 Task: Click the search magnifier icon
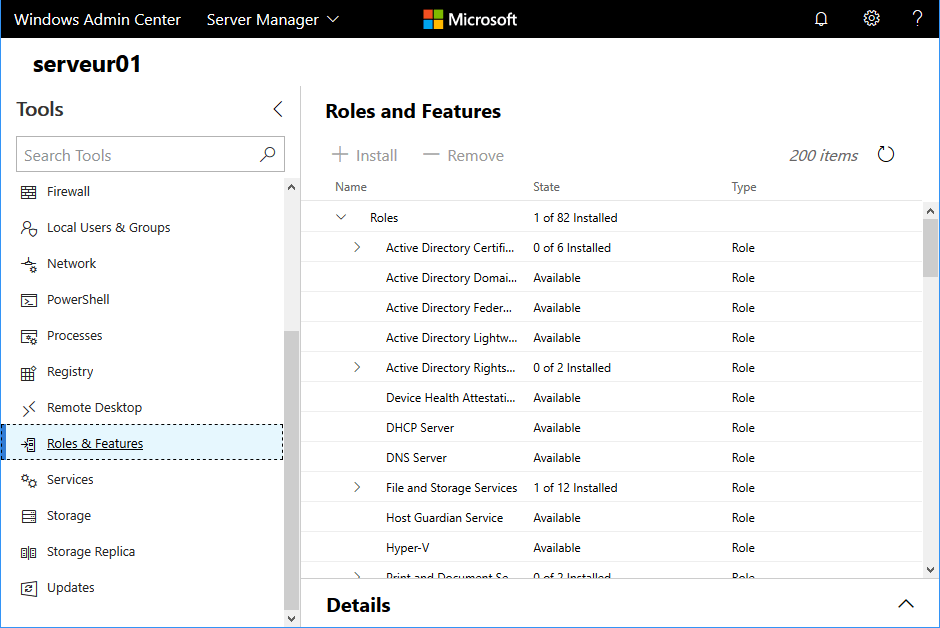[x=267, y=155]
